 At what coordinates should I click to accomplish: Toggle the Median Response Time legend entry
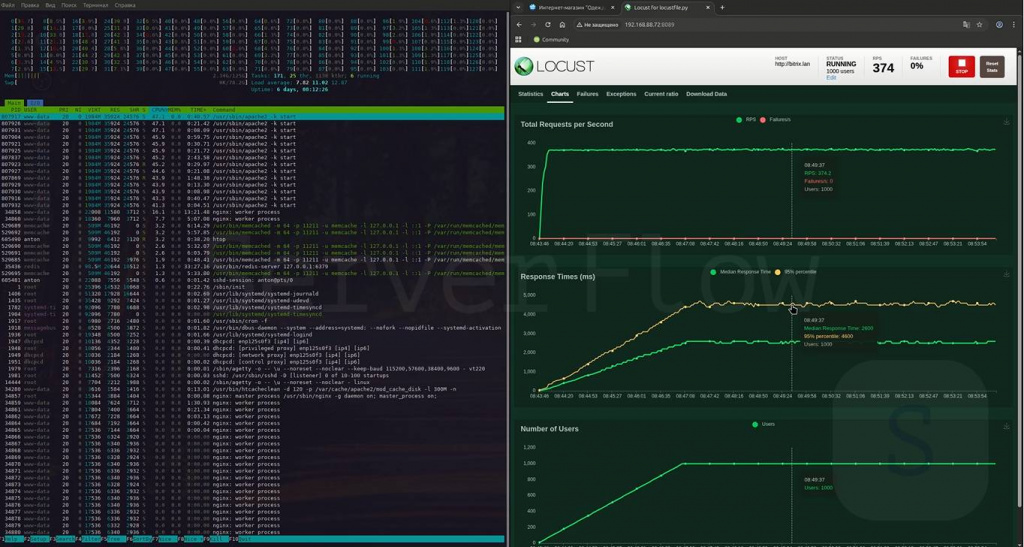tap(740, 272)
